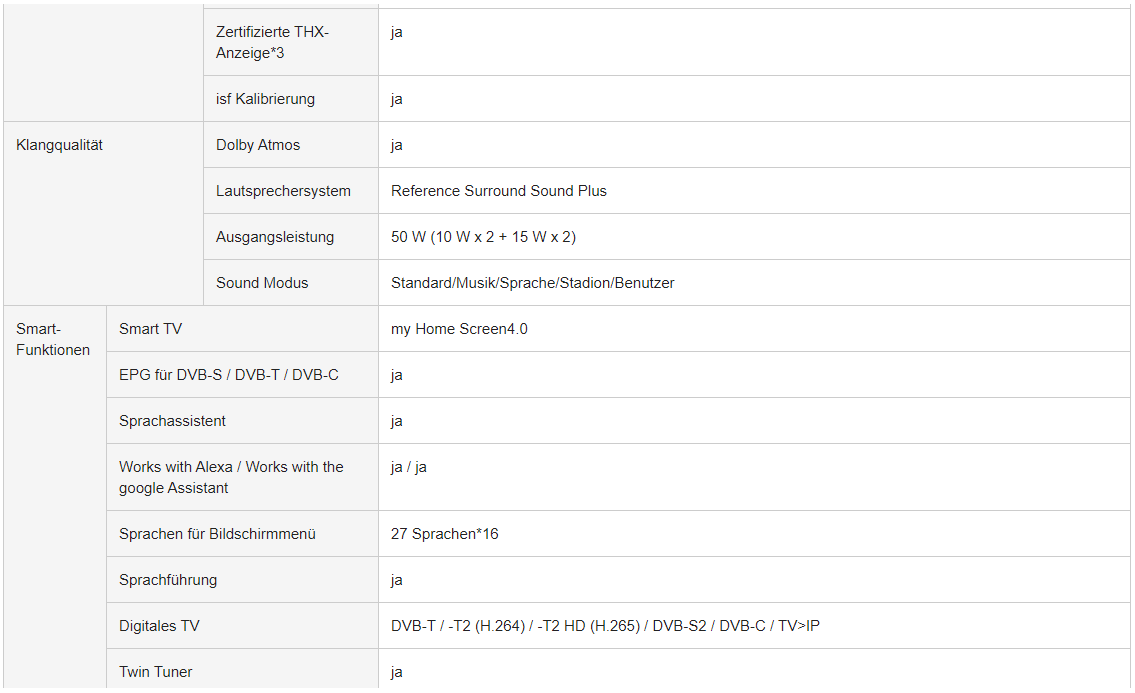Click the "Lautsprechersystem" label cell

tap(283, 191)
